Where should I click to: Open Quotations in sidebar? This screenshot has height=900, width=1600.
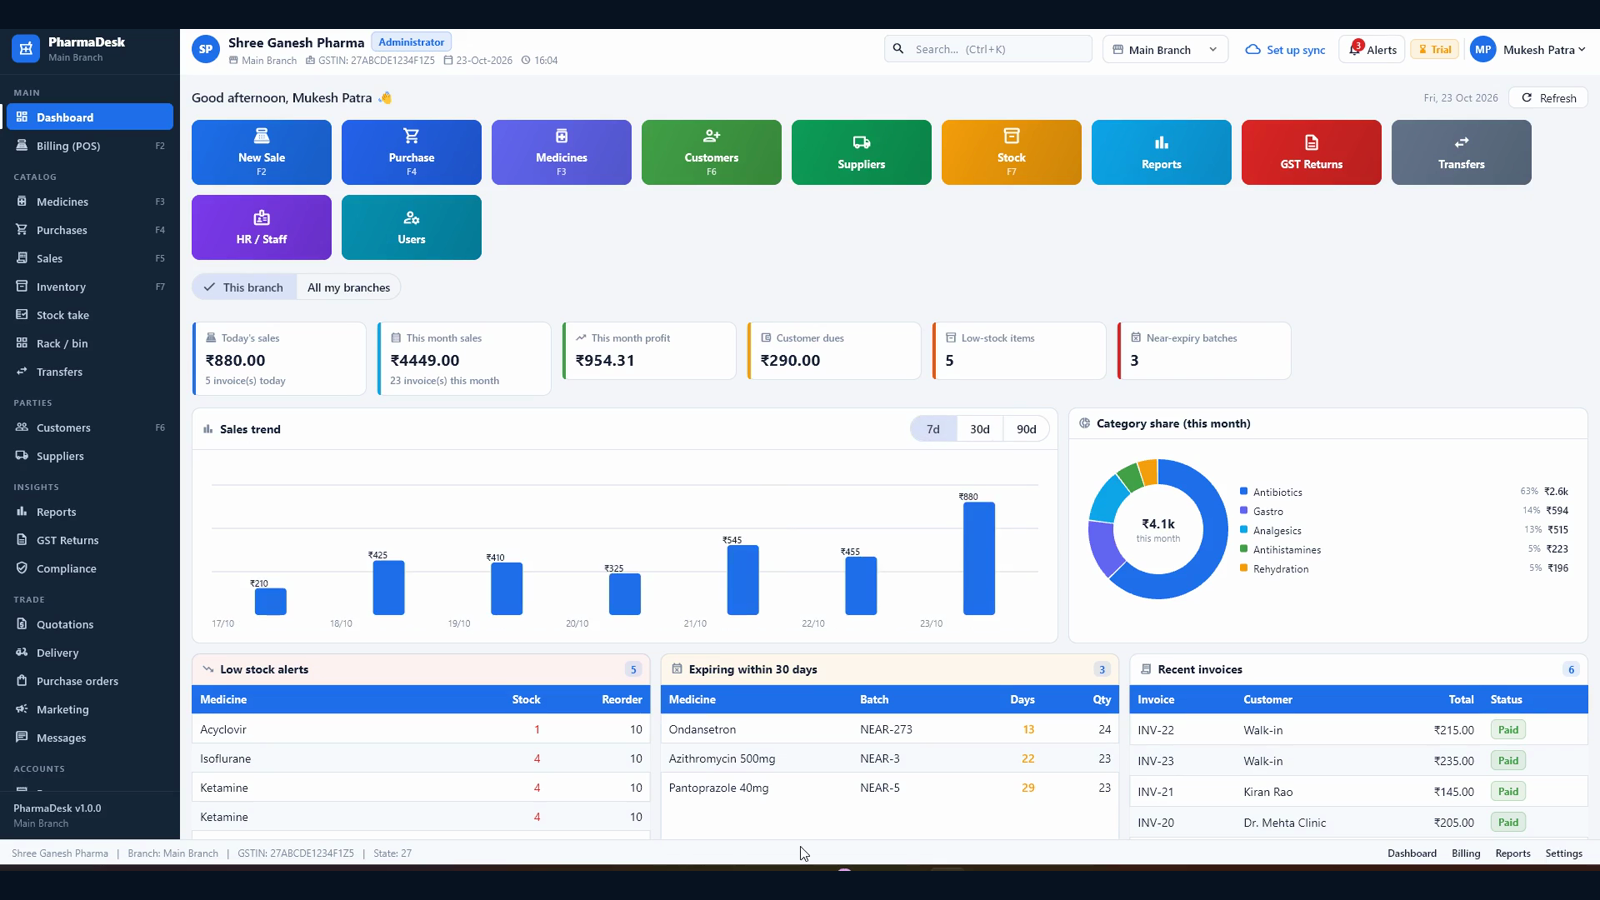point(90,624)
